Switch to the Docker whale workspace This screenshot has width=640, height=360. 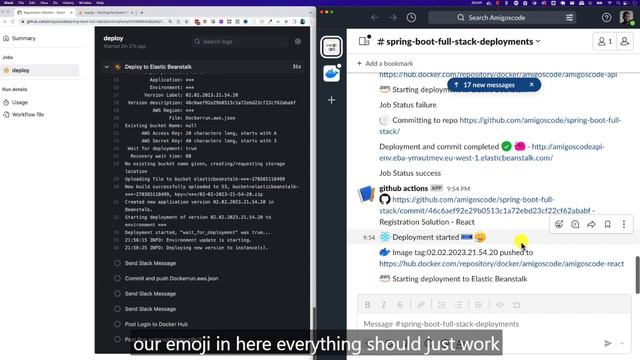pos(331,74)
